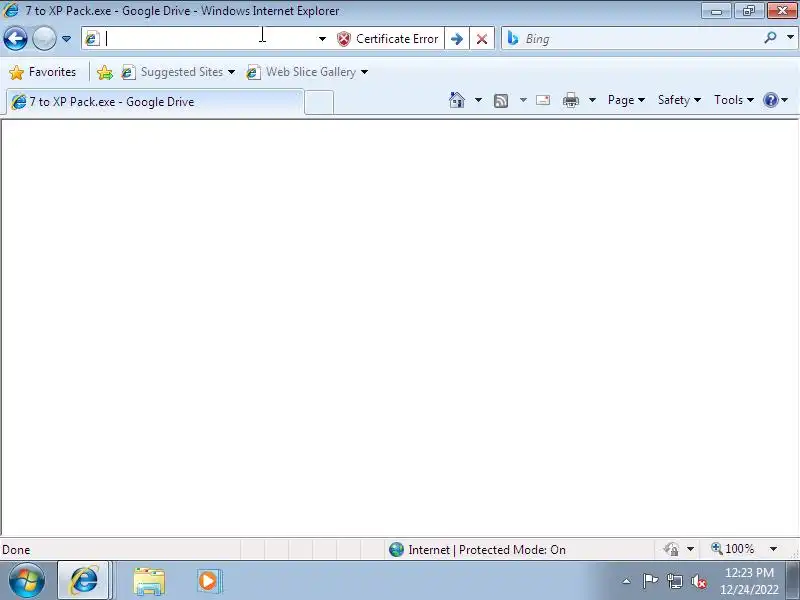
Task: Expand the address bar autocomplete dropdown
Action: tap(322, 39)
